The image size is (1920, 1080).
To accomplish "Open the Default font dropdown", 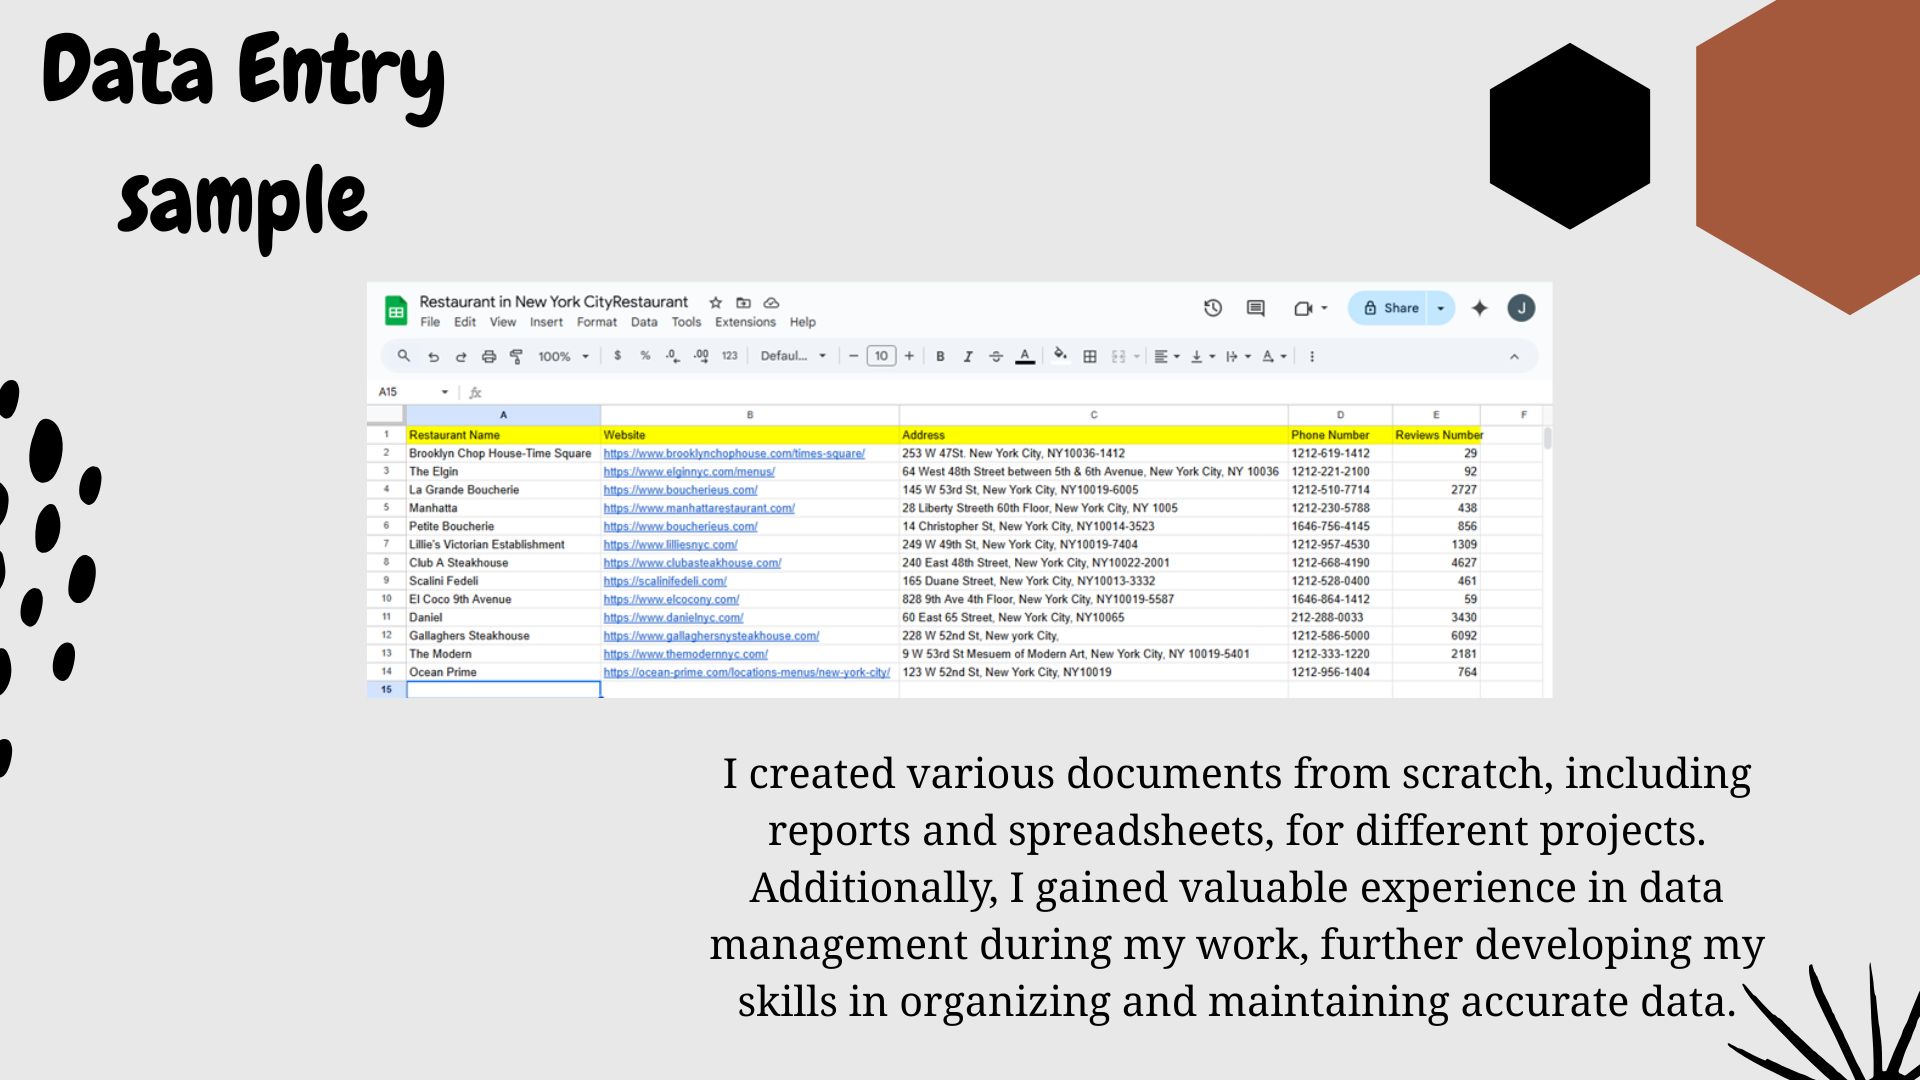I will [x=793, y=356].
